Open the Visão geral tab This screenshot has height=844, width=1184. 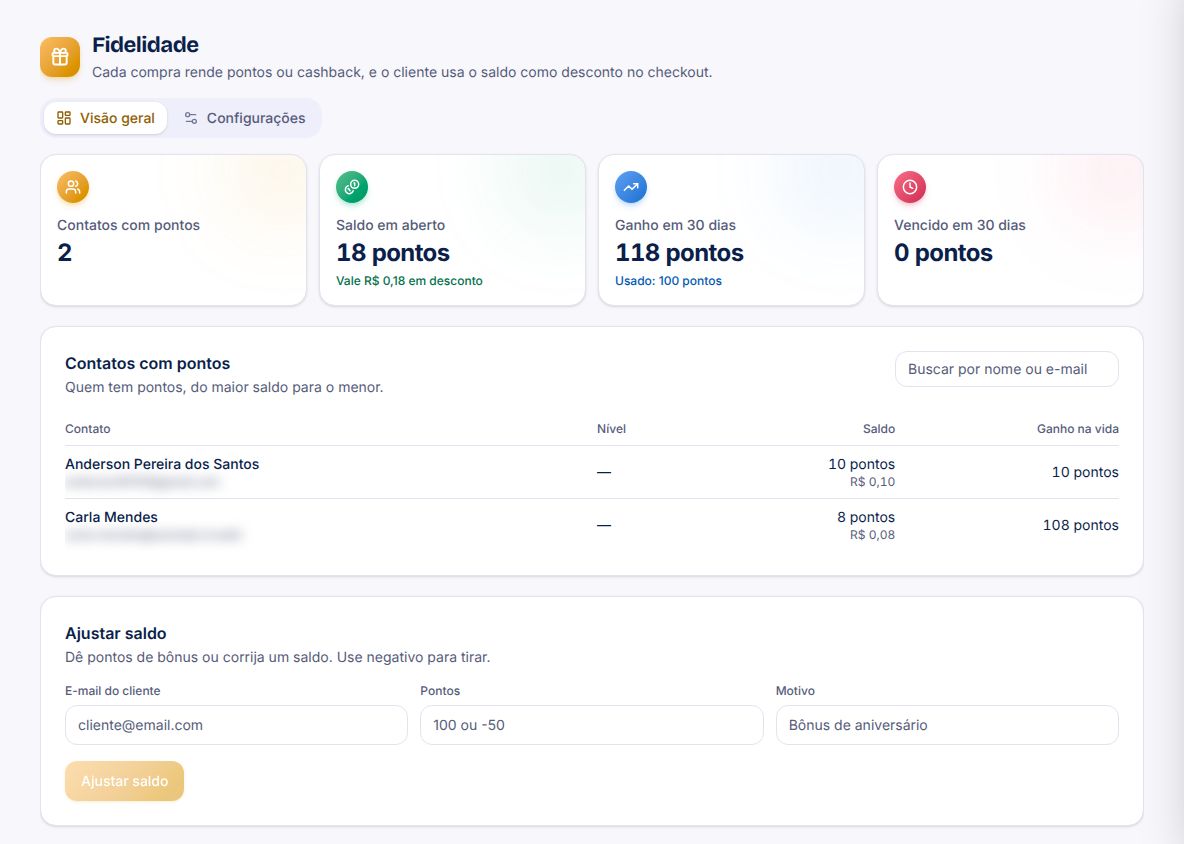pos(106,118)
